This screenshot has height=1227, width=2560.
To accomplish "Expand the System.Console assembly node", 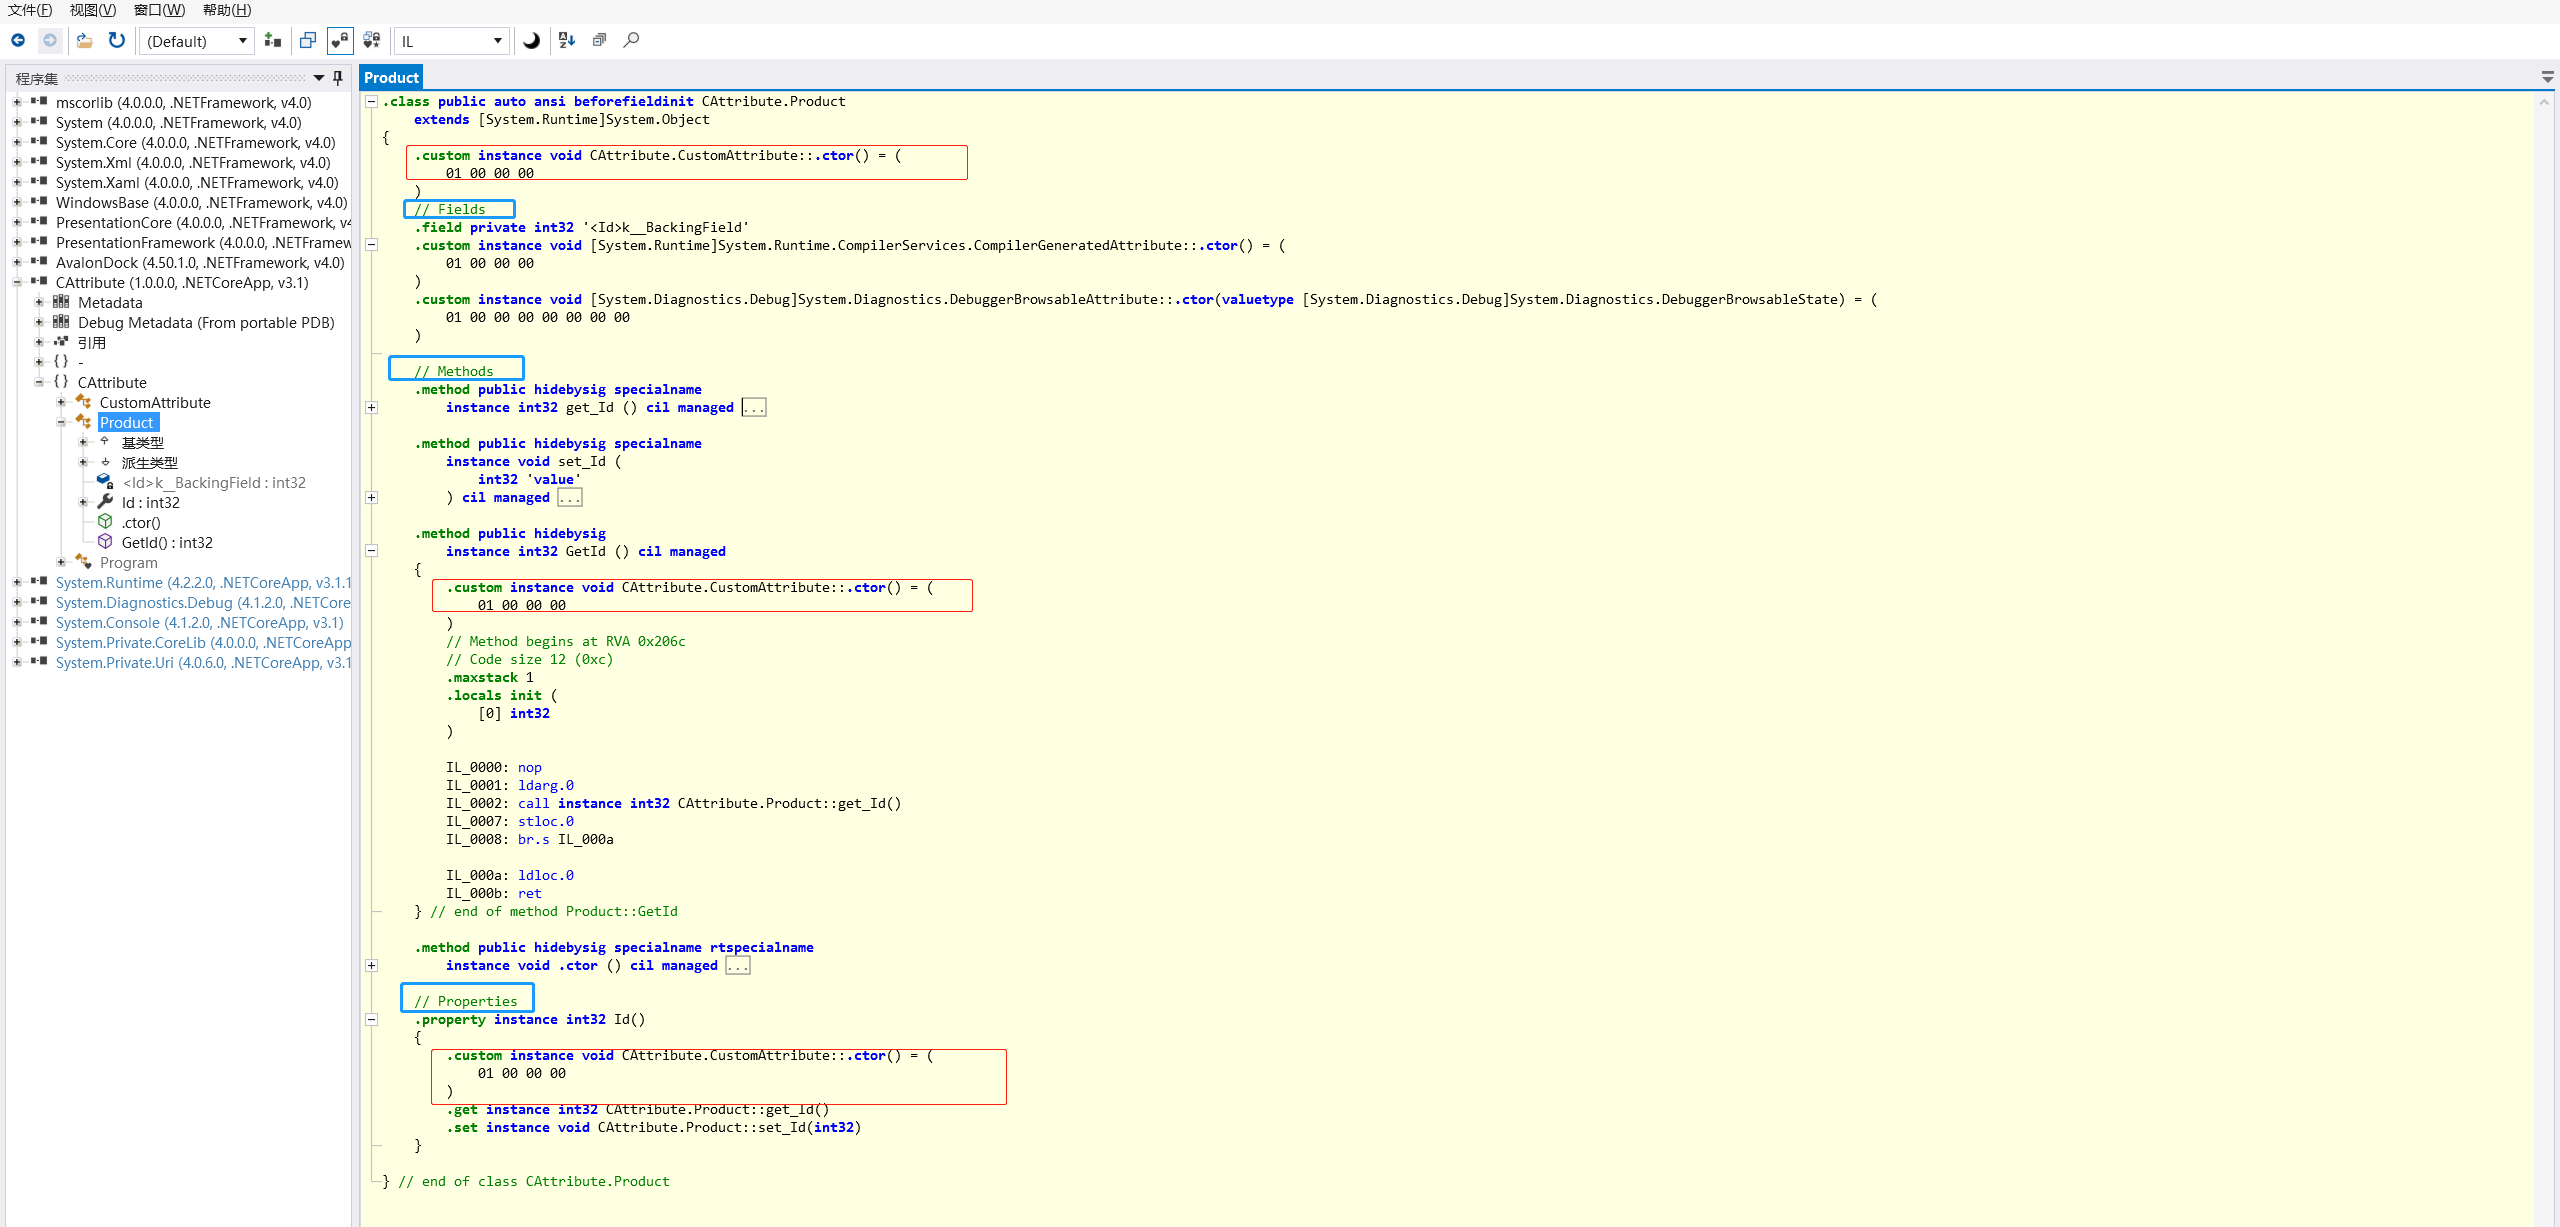I will 17,623.
